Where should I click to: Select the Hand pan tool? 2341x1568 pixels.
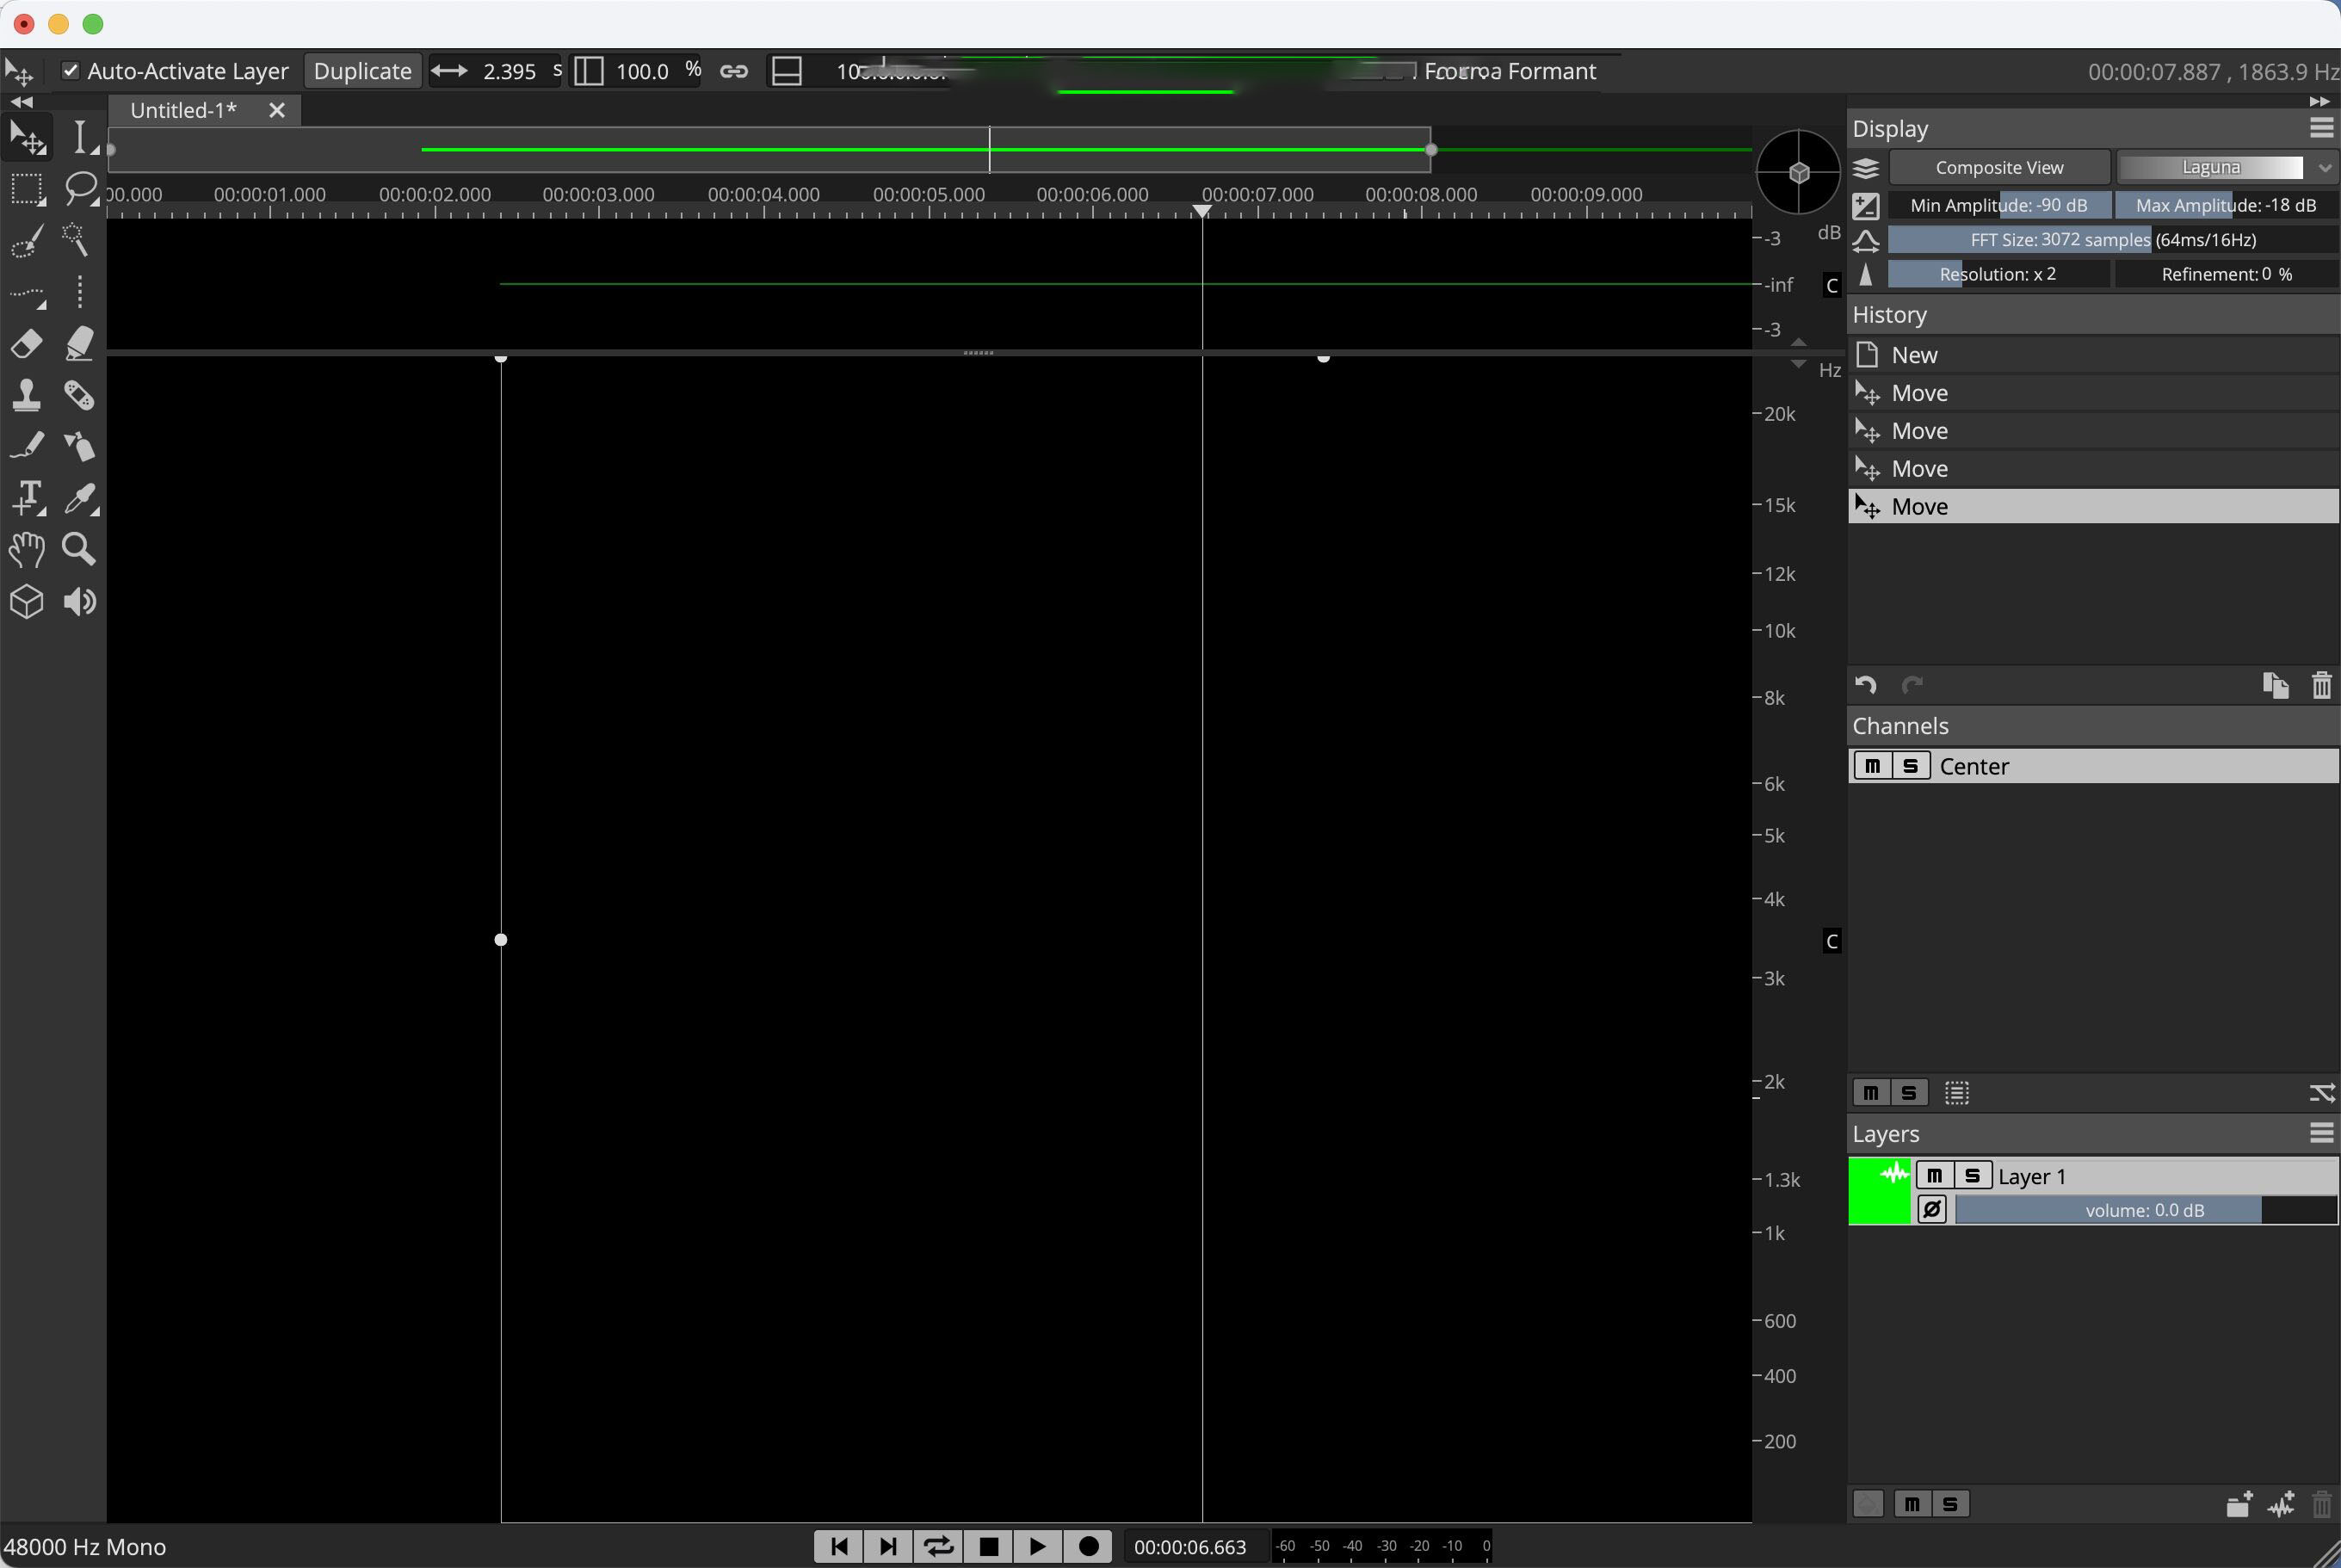pos(26,549)
